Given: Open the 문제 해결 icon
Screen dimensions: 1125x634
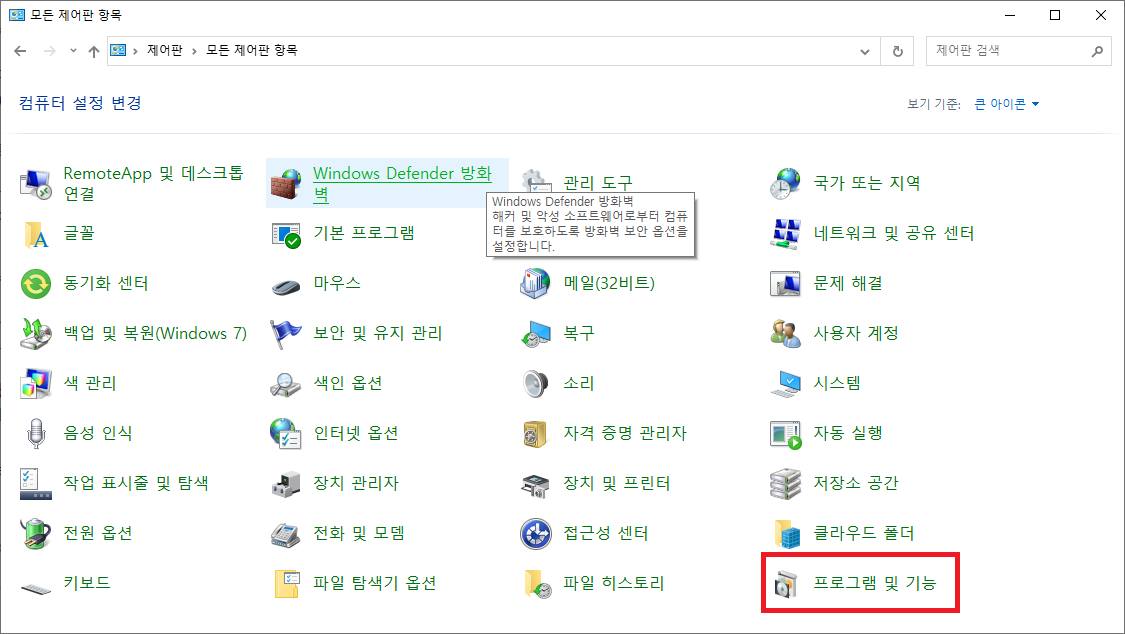Looking at the screenshot, I should click(786, 284).
